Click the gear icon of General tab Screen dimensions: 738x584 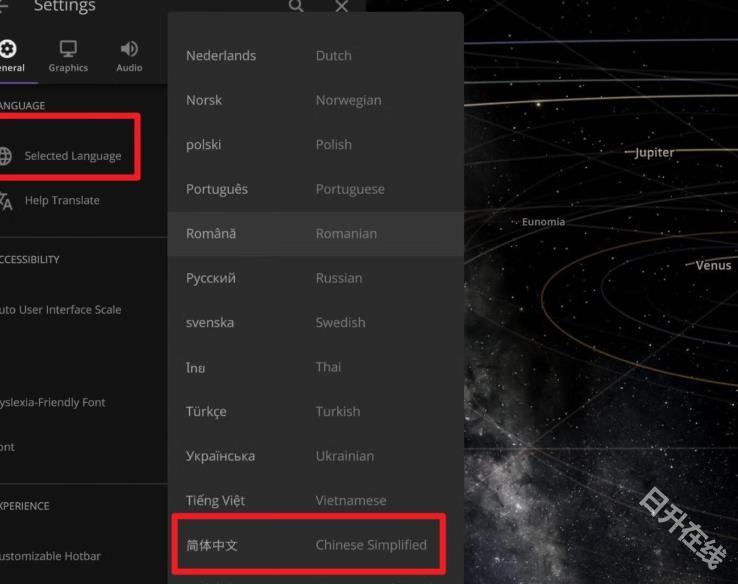(8, 49)
